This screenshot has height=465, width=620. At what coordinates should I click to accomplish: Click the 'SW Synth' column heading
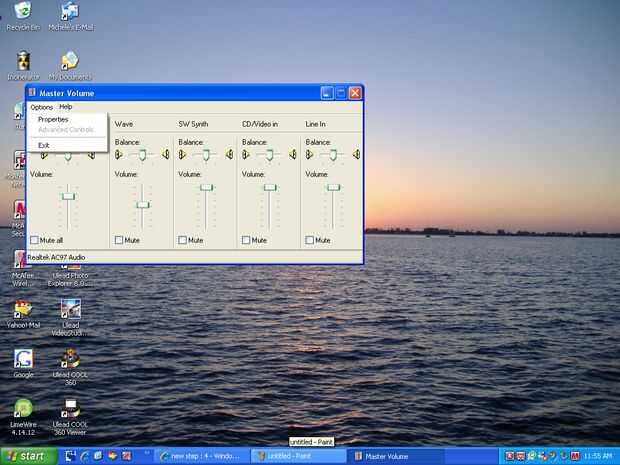pos(193,124)
